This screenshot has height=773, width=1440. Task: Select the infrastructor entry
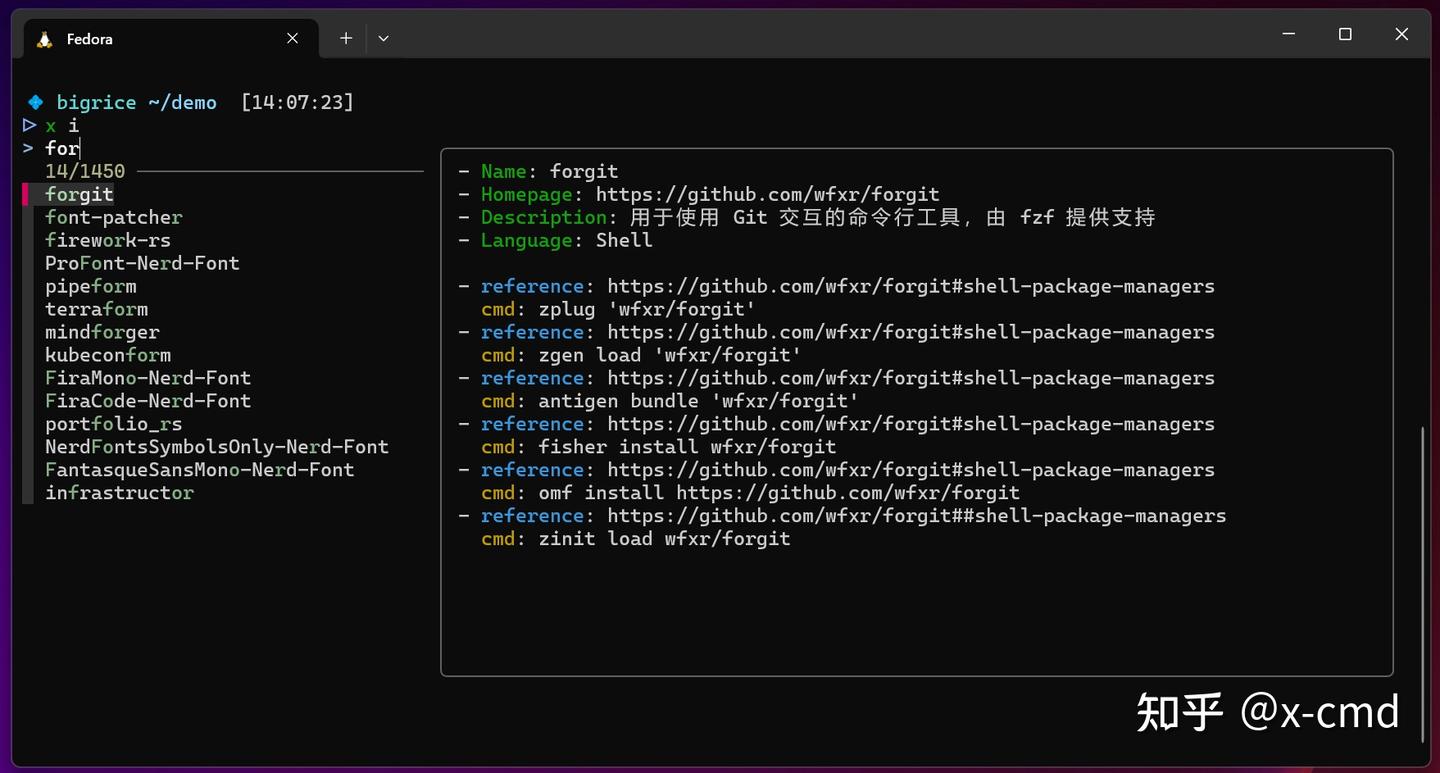coord(119,493)
